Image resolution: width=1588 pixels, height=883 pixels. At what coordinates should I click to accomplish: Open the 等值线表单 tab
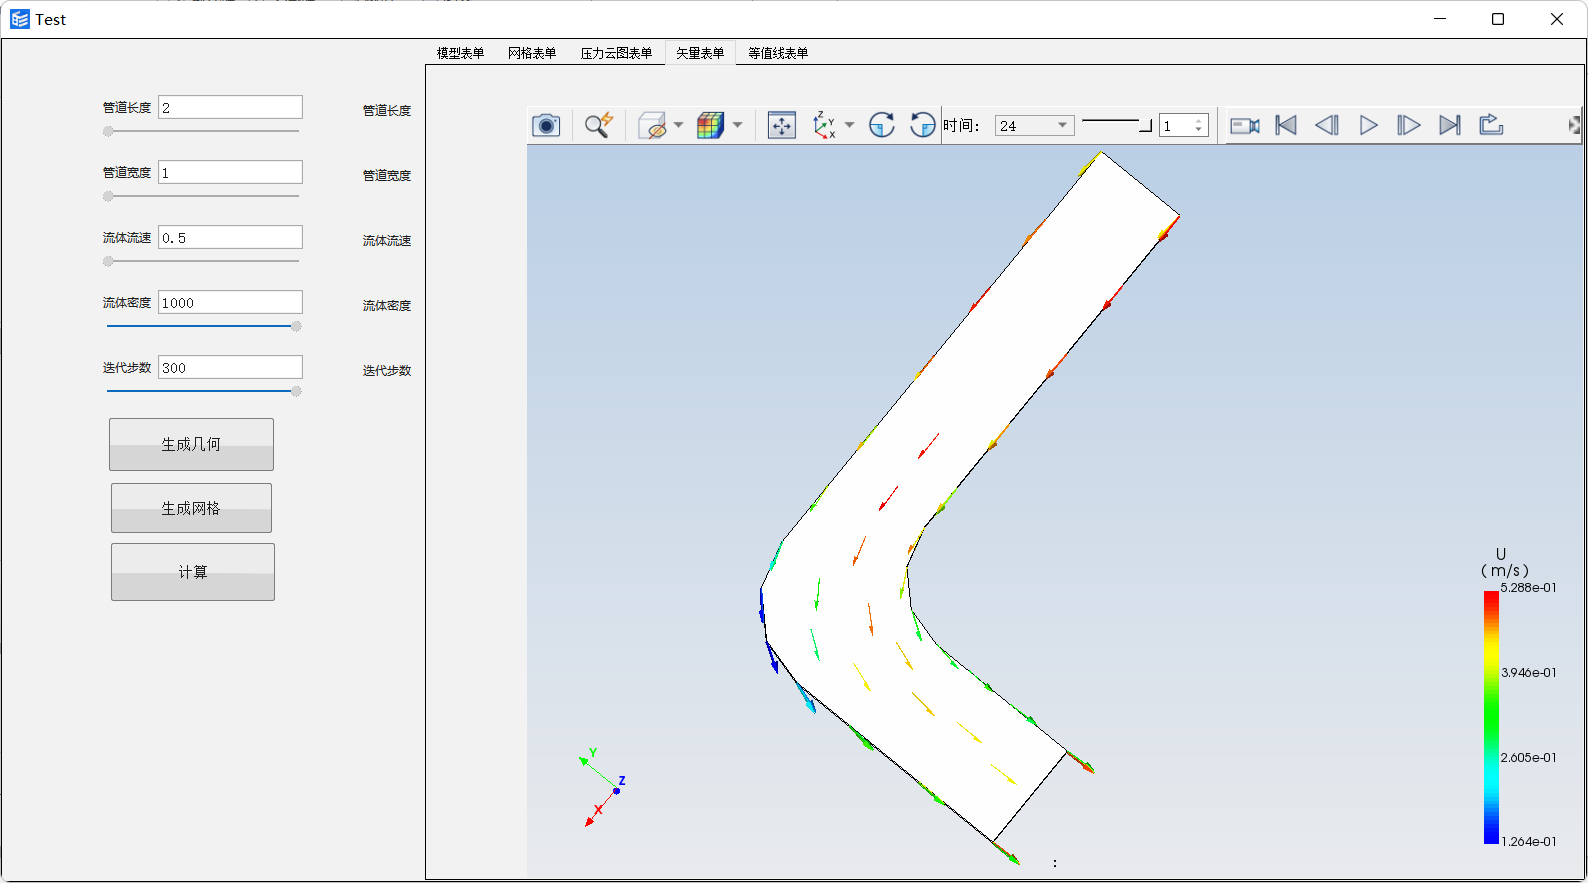(778, 53)
